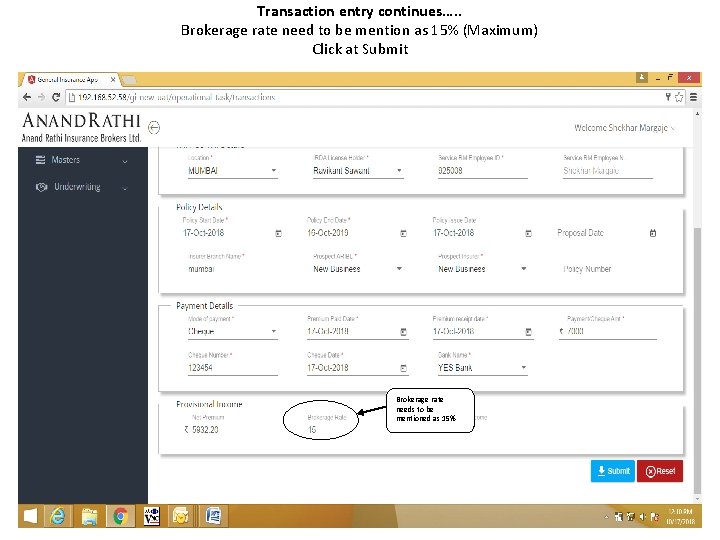Click the Chrome taskbar icon
720x540 pixels.
120,517
